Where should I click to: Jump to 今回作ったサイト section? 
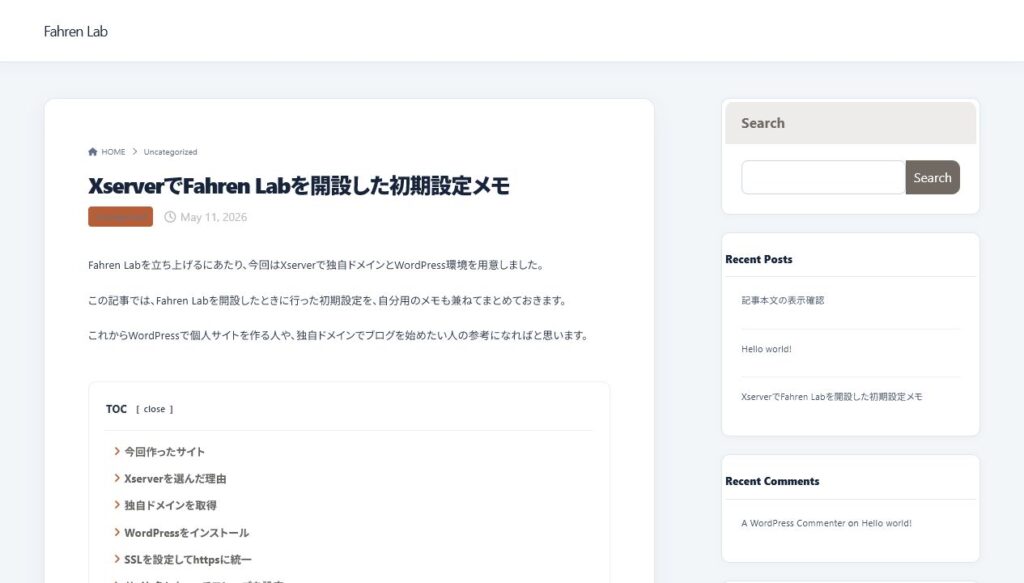[x=165, y=452]
